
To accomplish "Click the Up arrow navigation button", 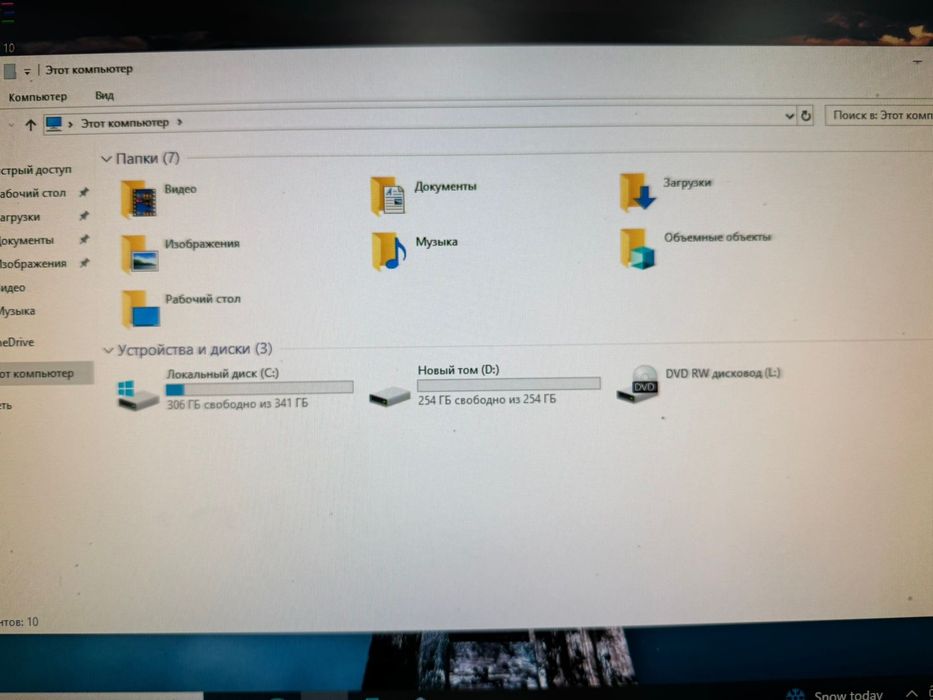I will pos(30,124).
